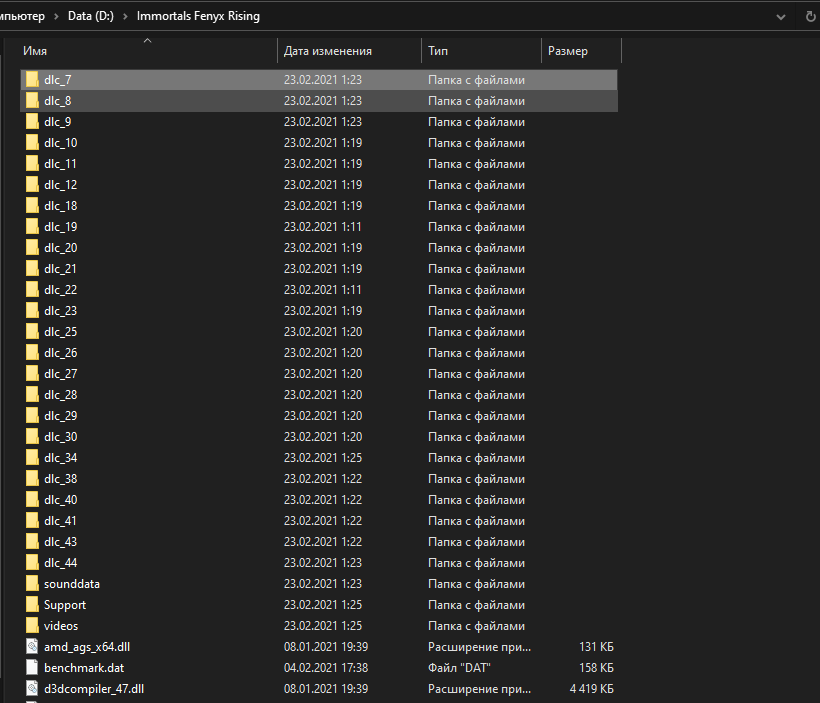Select the dlc_30 folder name

pyautogui.click(x=60, y=437)
